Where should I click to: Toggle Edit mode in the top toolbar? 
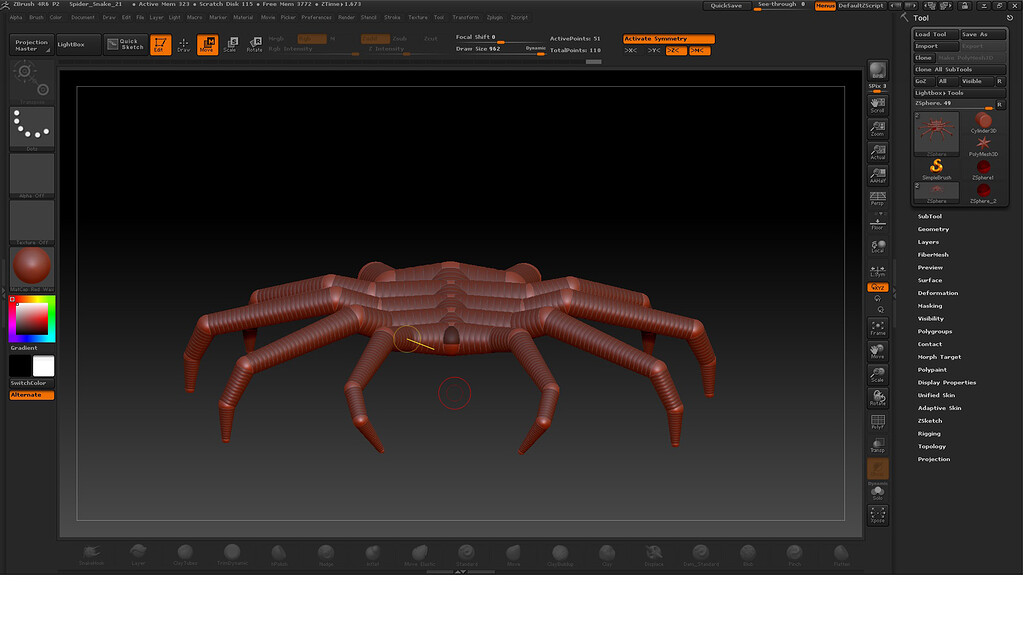(x=160, y=44)
